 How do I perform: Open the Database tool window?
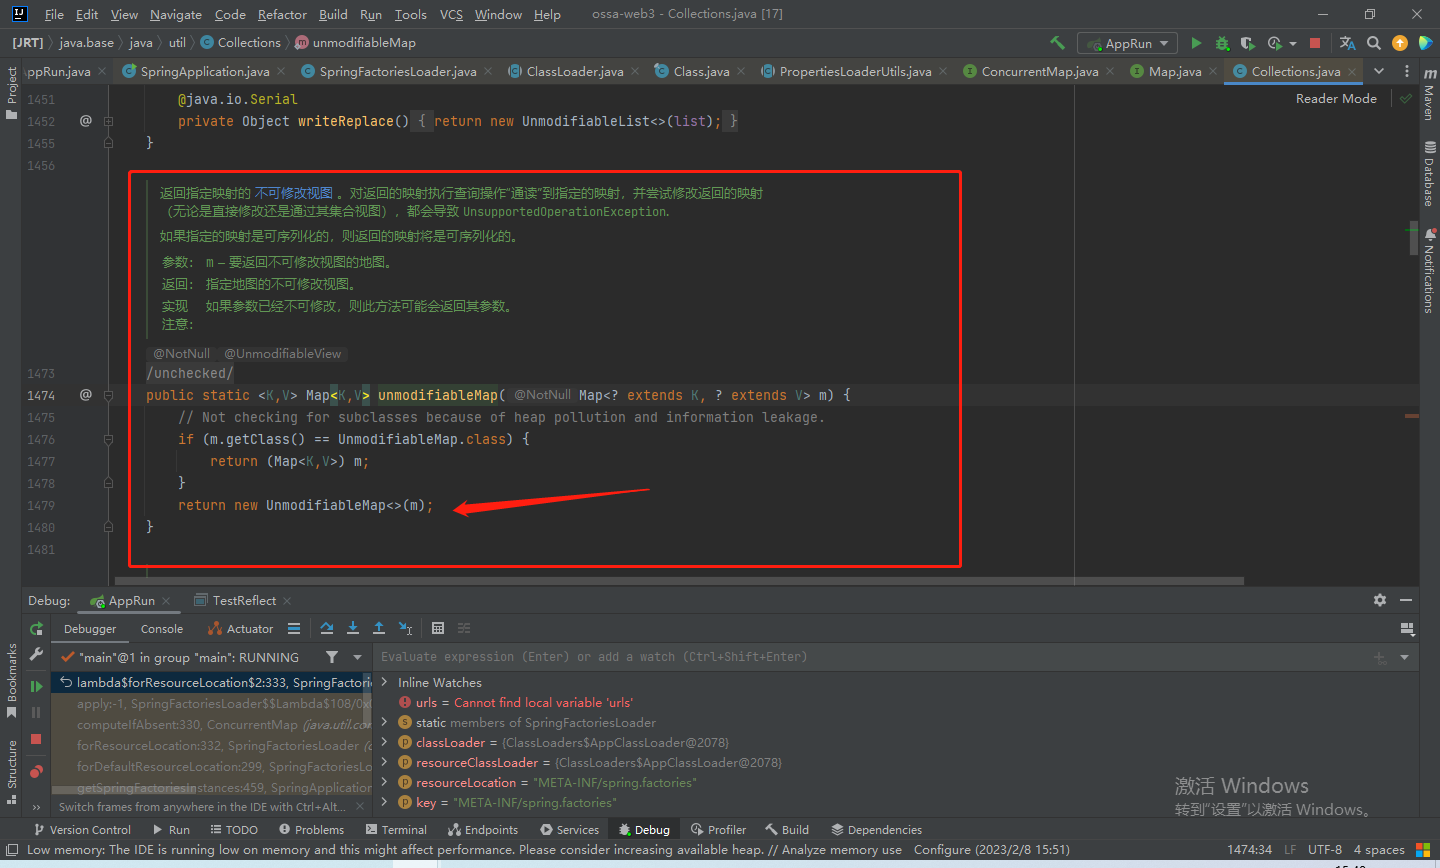point(1429,174)
